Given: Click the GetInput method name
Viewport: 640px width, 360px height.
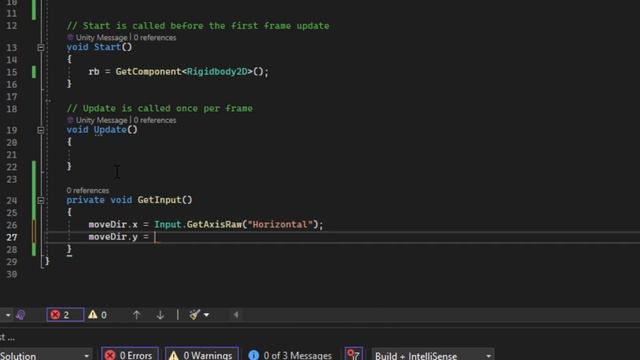Looking at the screenshot, I should [x=160, y=200].
